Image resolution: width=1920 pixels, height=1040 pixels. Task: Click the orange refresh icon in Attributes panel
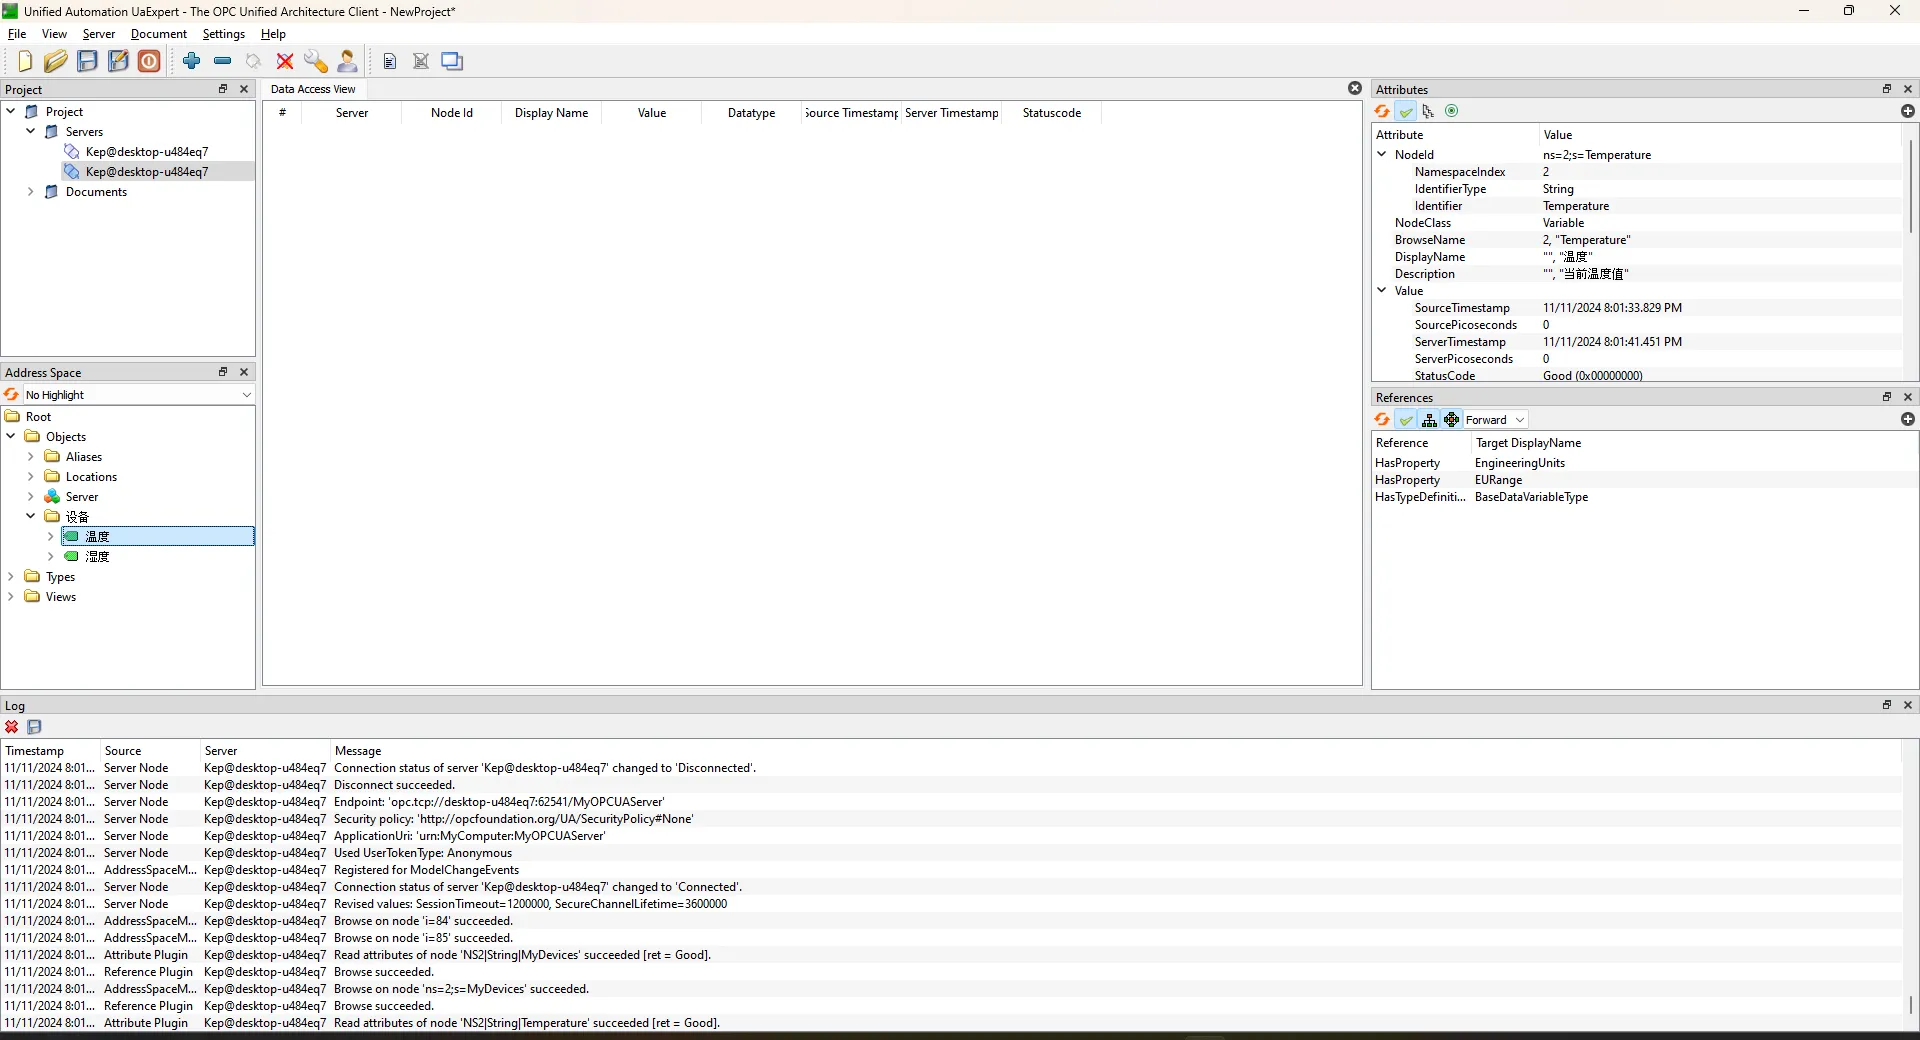(1382, 112)
